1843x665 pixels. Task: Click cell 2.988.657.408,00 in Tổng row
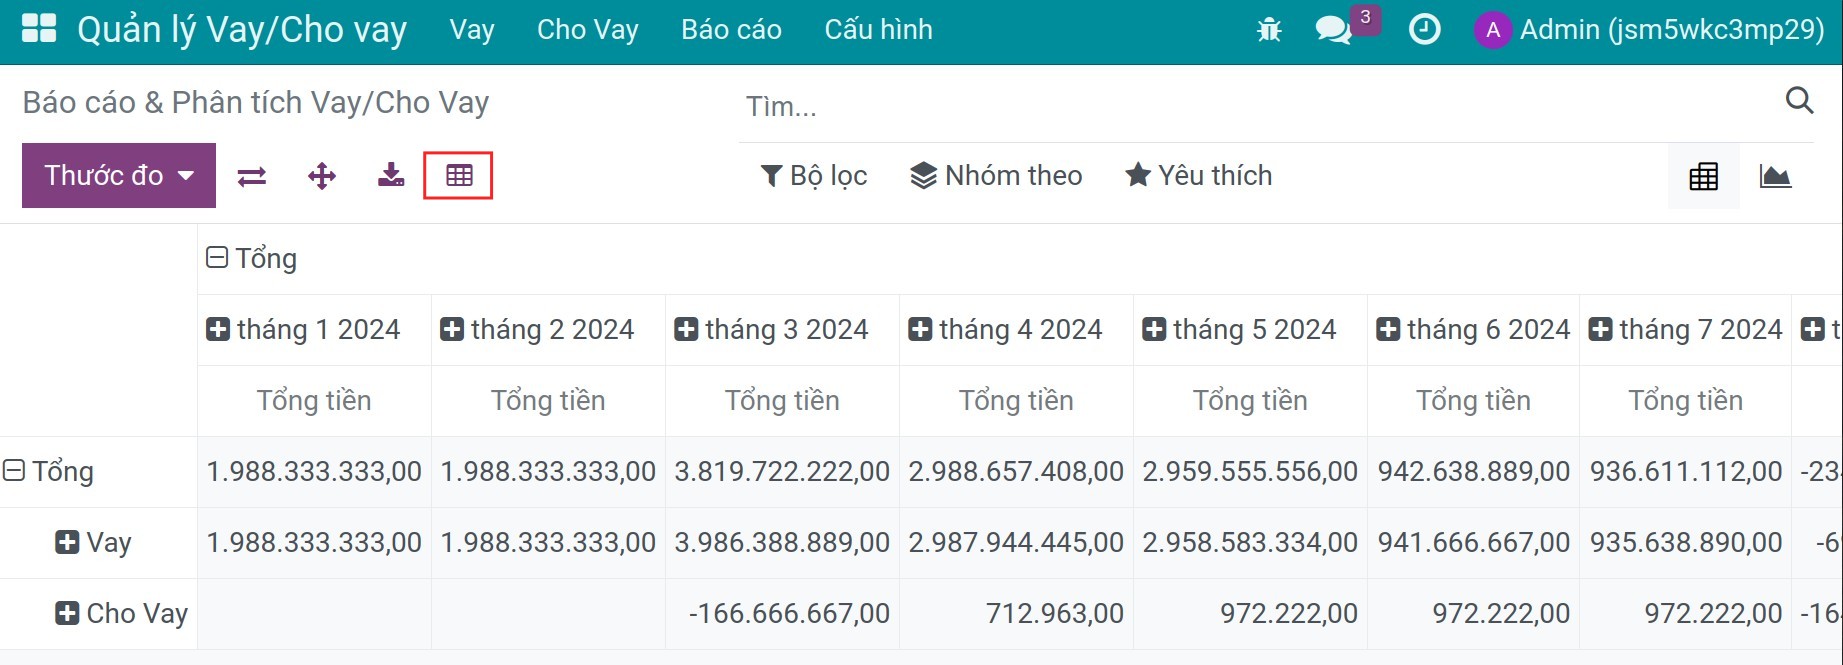pyautogui.click(x=1016, y=471)
